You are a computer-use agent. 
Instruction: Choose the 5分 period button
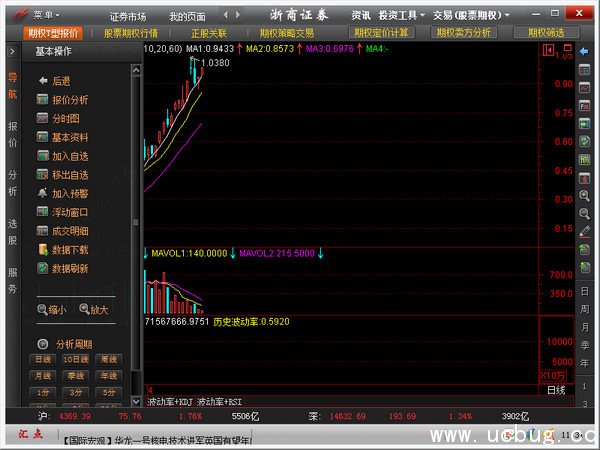109,393
